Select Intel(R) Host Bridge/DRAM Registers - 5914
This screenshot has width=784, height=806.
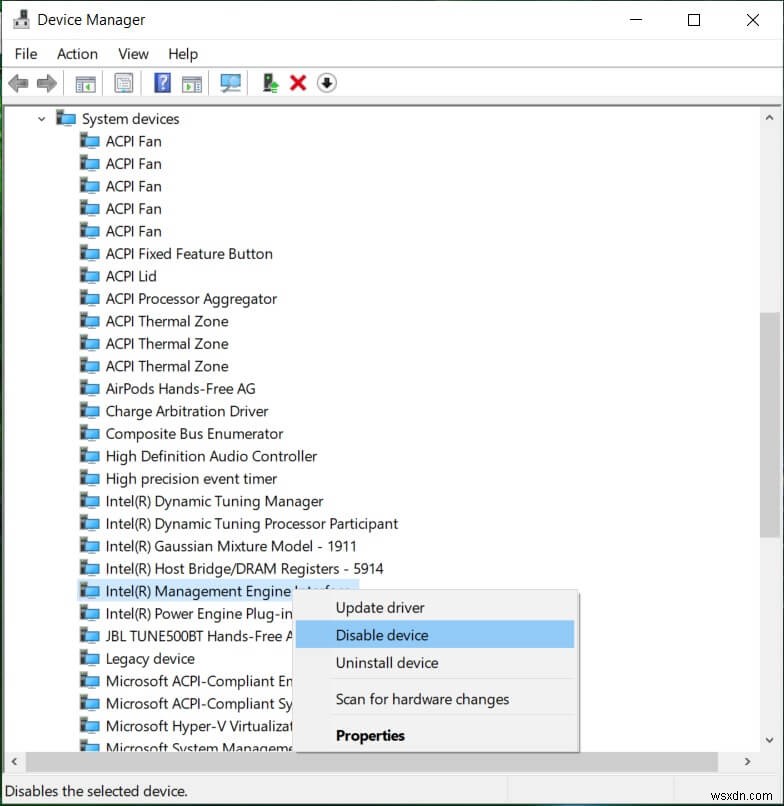[244, 569]
